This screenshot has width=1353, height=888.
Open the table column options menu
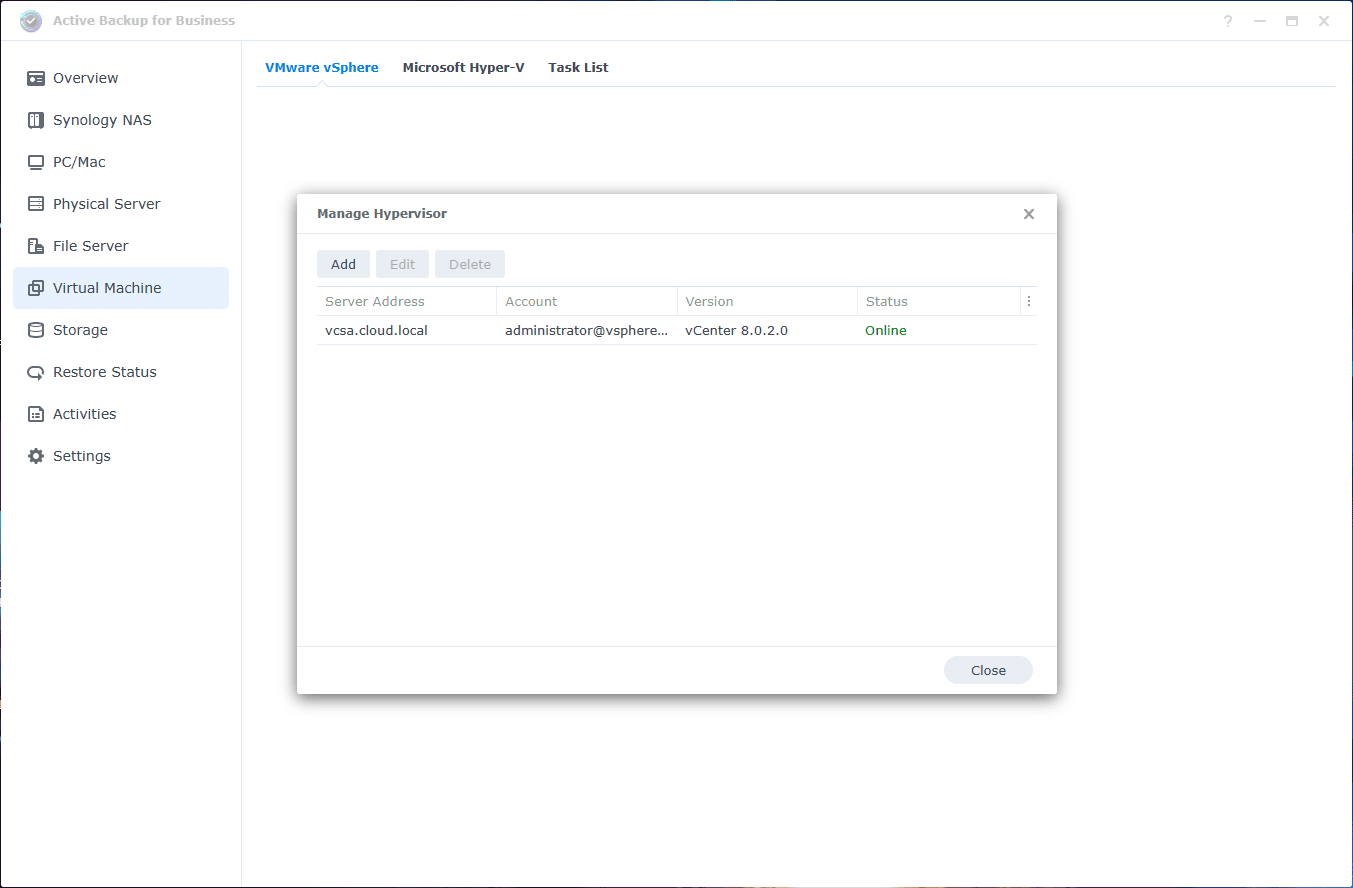pyautogui.click(x=1029, y=301)
